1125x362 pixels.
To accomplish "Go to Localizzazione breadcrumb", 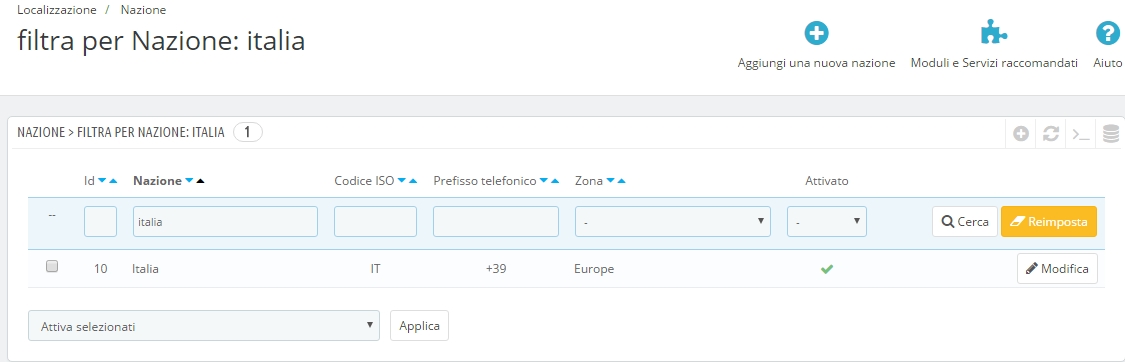I will tap(56, 10).
